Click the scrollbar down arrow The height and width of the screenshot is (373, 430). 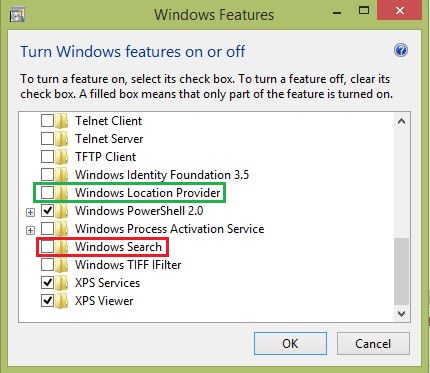pos(401,313)
